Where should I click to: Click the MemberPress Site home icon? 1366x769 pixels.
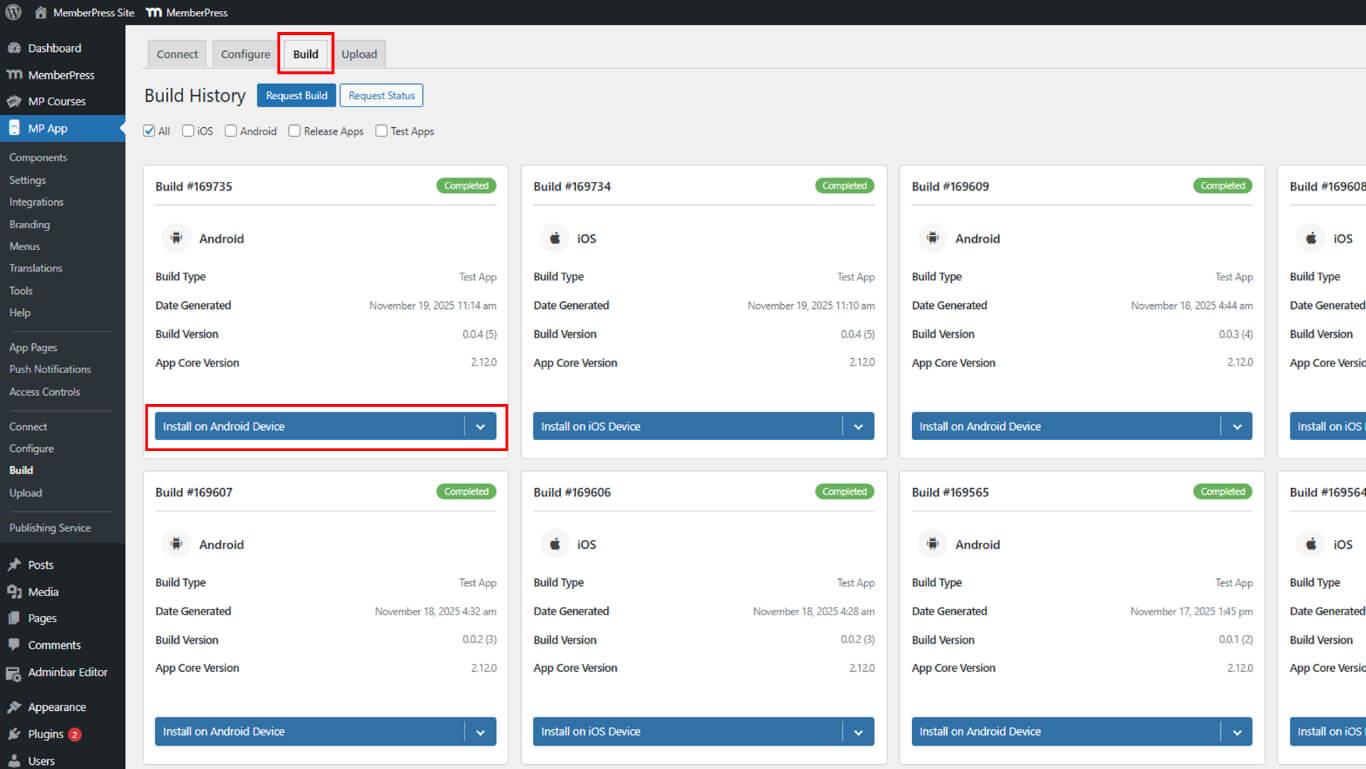coord(40,13)
